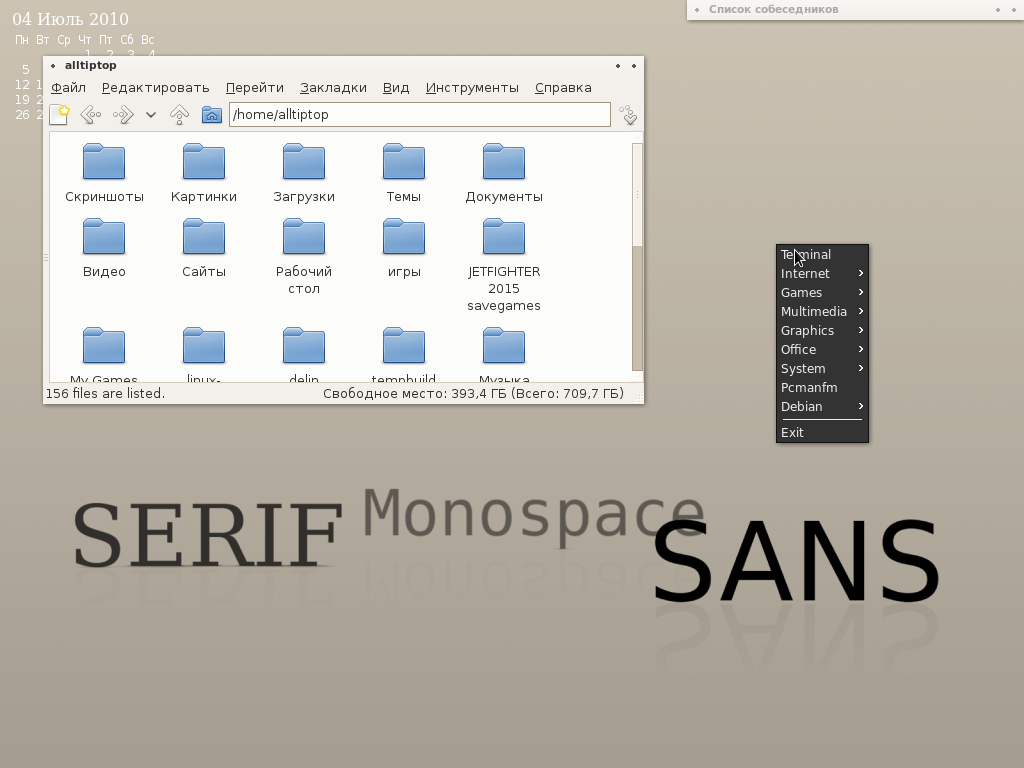The width and height of the screenshot is (1024, 768).
Task: Expand the Internet submenu
Action: (x=822, y=274)
